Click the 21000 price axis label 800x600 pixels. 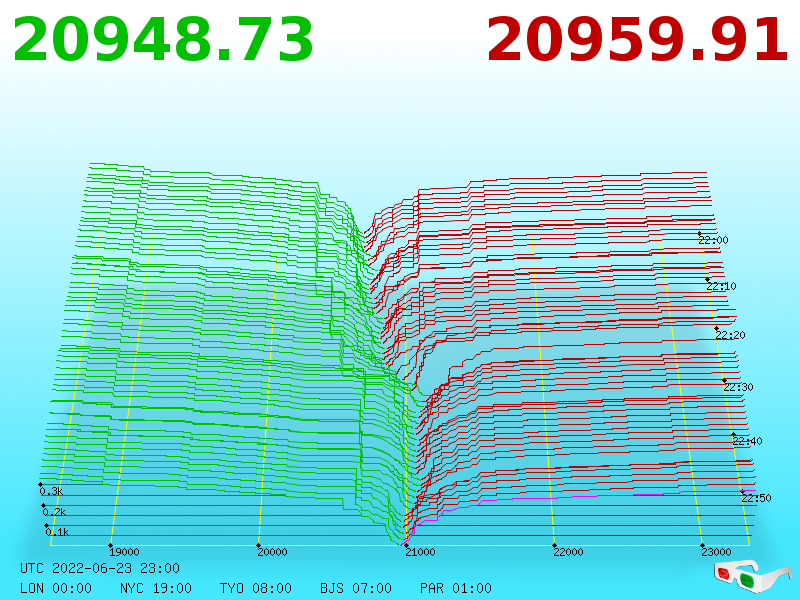420,552
